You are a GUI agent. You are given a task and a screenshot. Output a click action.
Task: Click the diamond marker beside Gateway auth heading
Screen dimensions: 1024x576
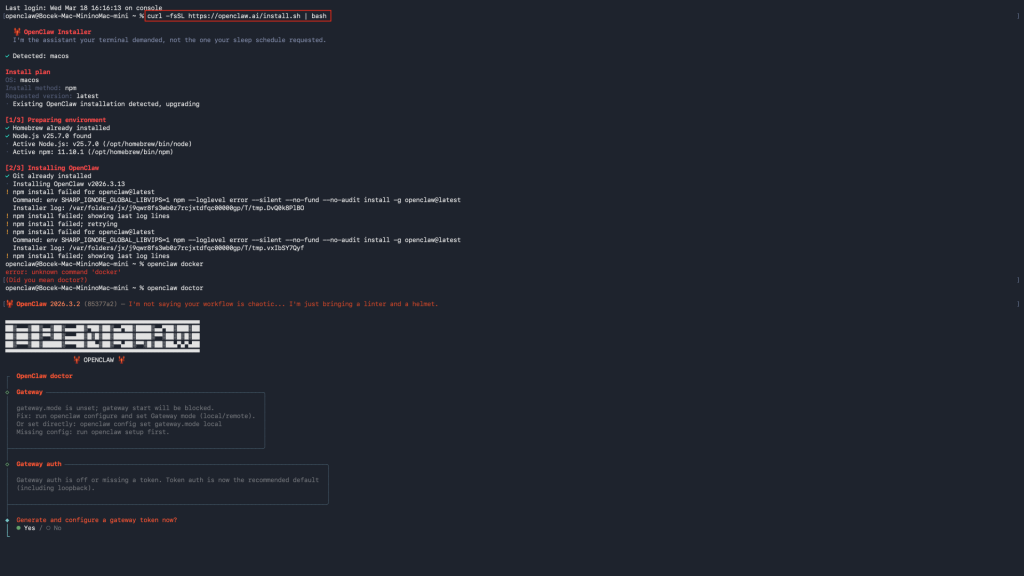[7, 464]
